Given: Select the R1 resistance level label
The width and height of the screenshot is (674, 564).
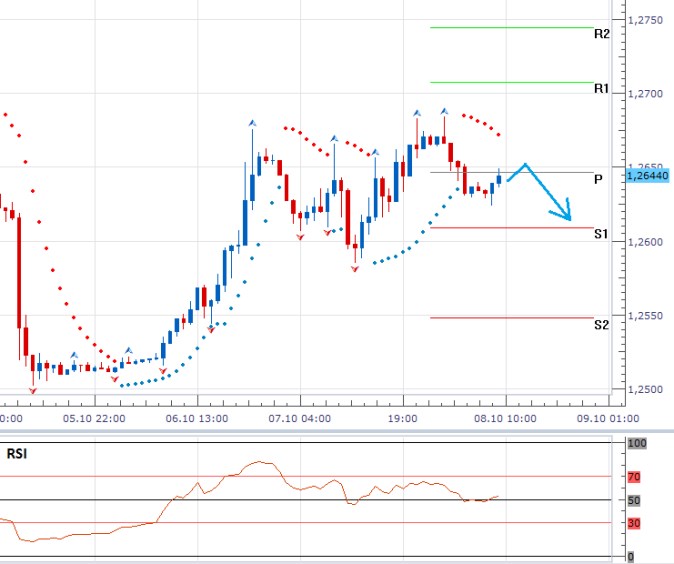Looking at the screenshot, I should pos(601,89).
